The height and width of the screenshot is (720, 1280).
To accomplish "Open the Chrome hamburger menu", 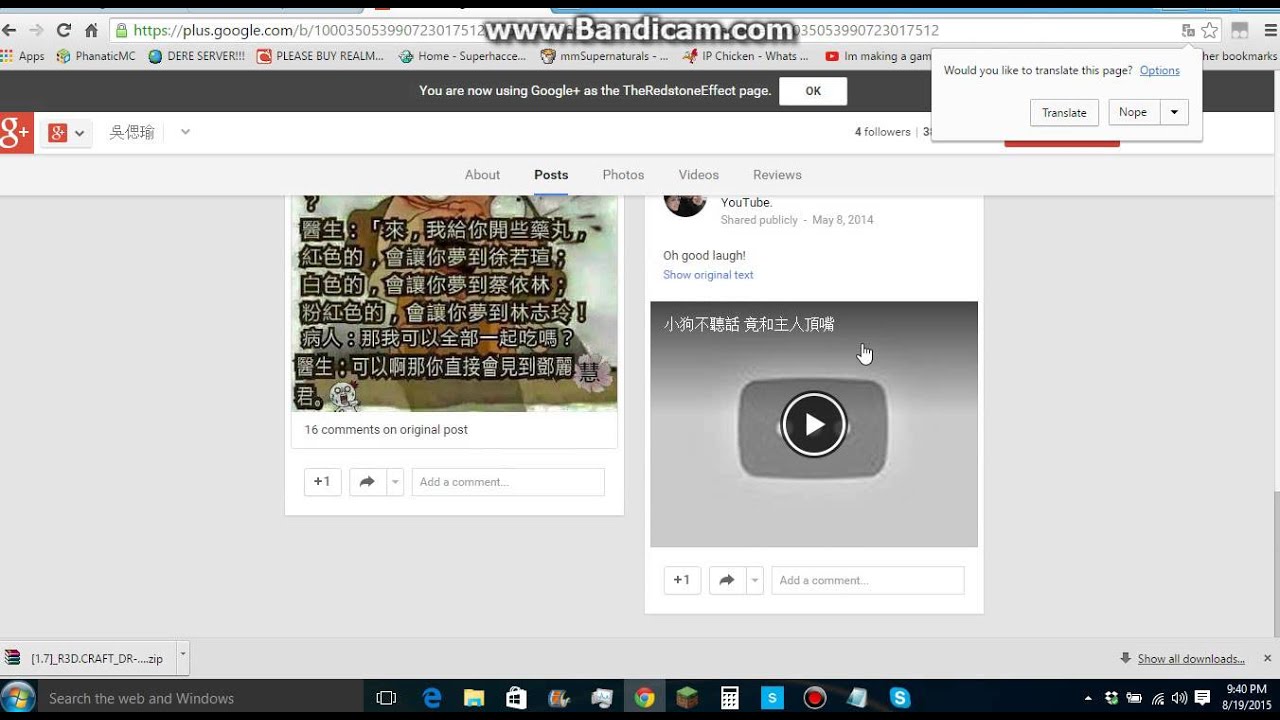I will tap(1269, 30).
